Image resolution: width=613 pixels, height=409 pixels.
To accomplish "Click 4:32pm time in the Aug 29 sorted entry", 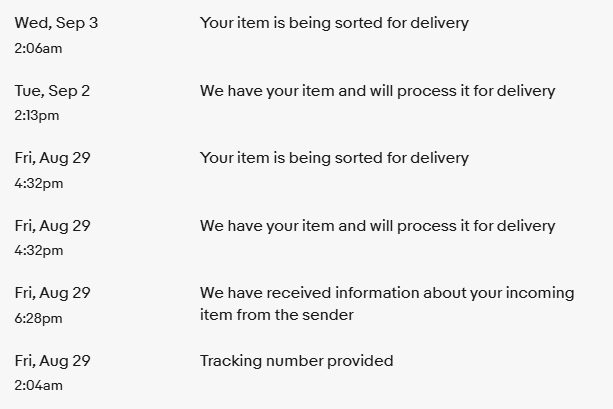I will (39, 183).
